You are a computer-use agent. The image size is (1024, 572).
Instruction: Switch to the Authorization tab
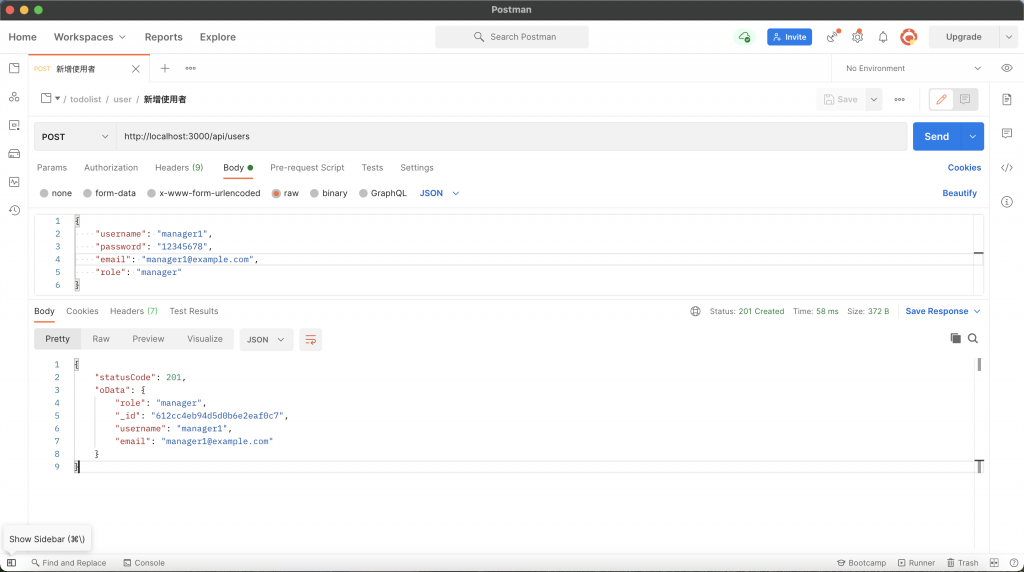click(x=111, y=168)
